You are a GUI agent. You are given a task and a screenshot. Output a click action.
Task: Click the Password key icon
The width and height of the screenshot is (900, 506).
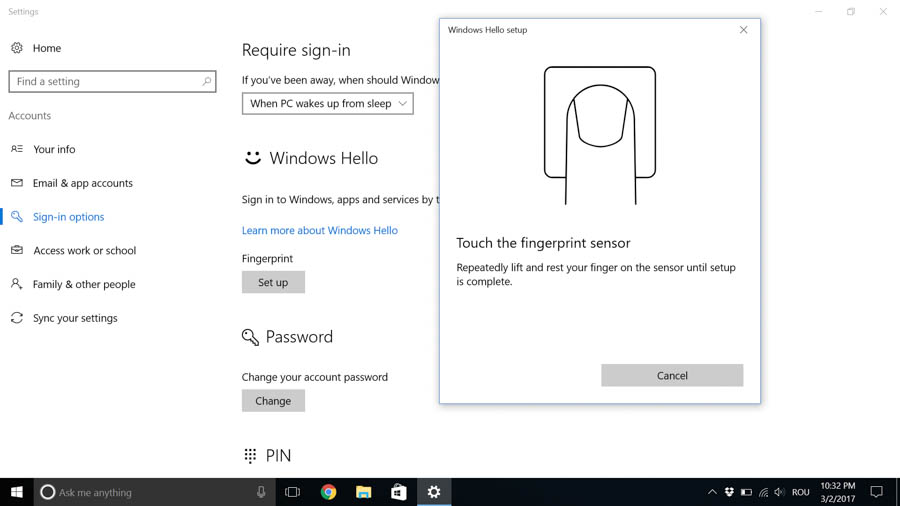250,337
